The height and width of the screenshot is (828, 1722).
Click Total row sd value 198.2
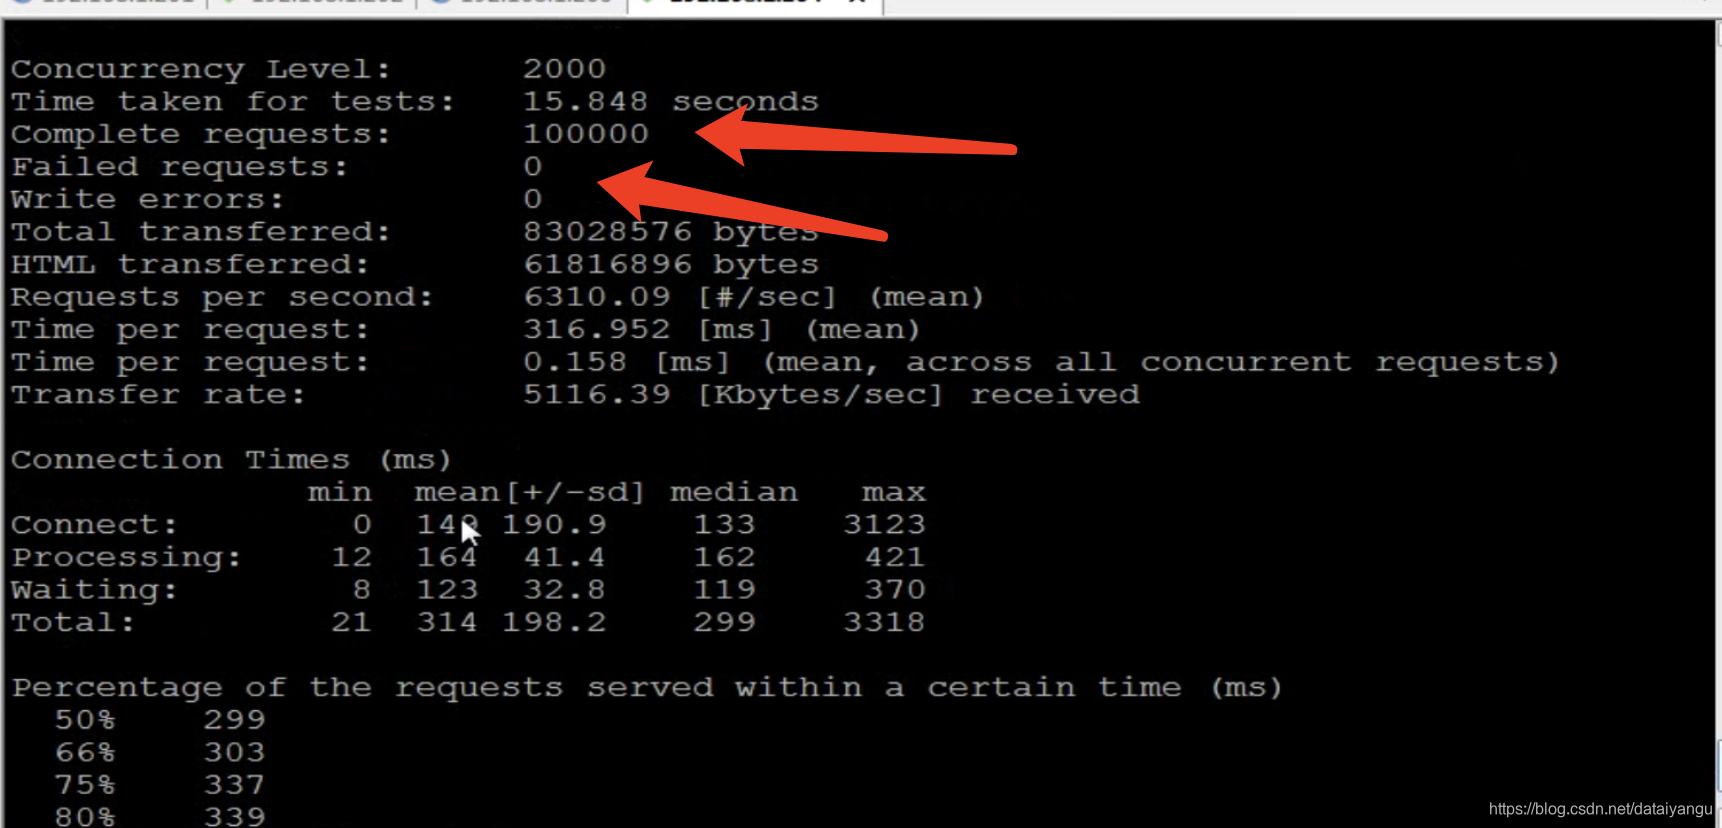(553, 622)
